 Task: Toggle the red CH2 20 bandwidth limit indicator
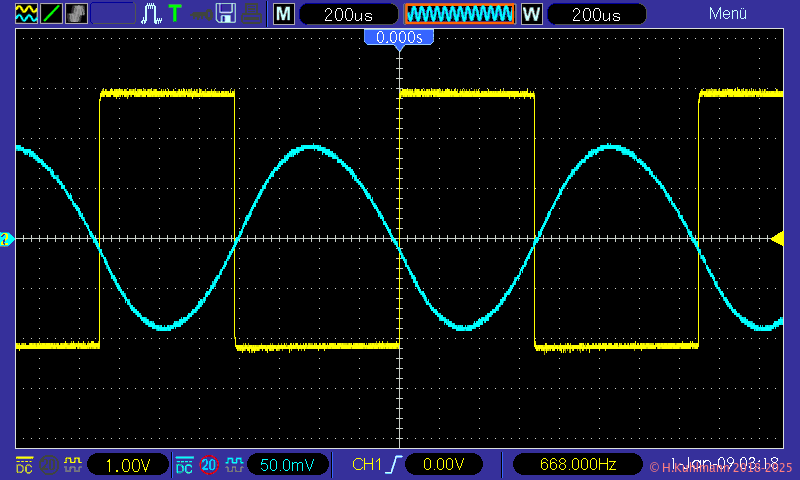click(x=209, y=465)
